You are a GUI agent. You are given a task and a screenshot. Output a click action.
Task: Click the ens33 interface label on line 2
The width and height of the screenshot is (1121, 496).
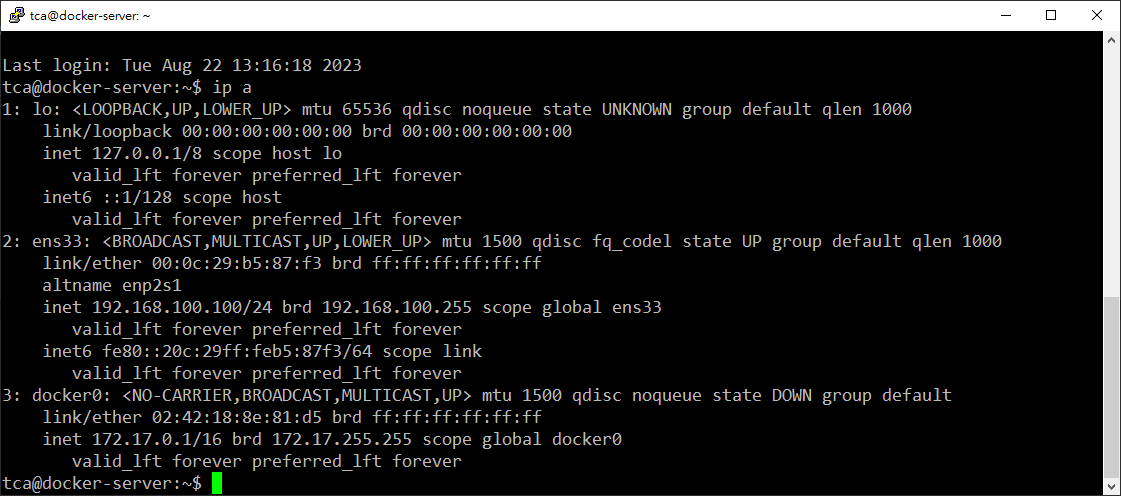coord(58,242)
